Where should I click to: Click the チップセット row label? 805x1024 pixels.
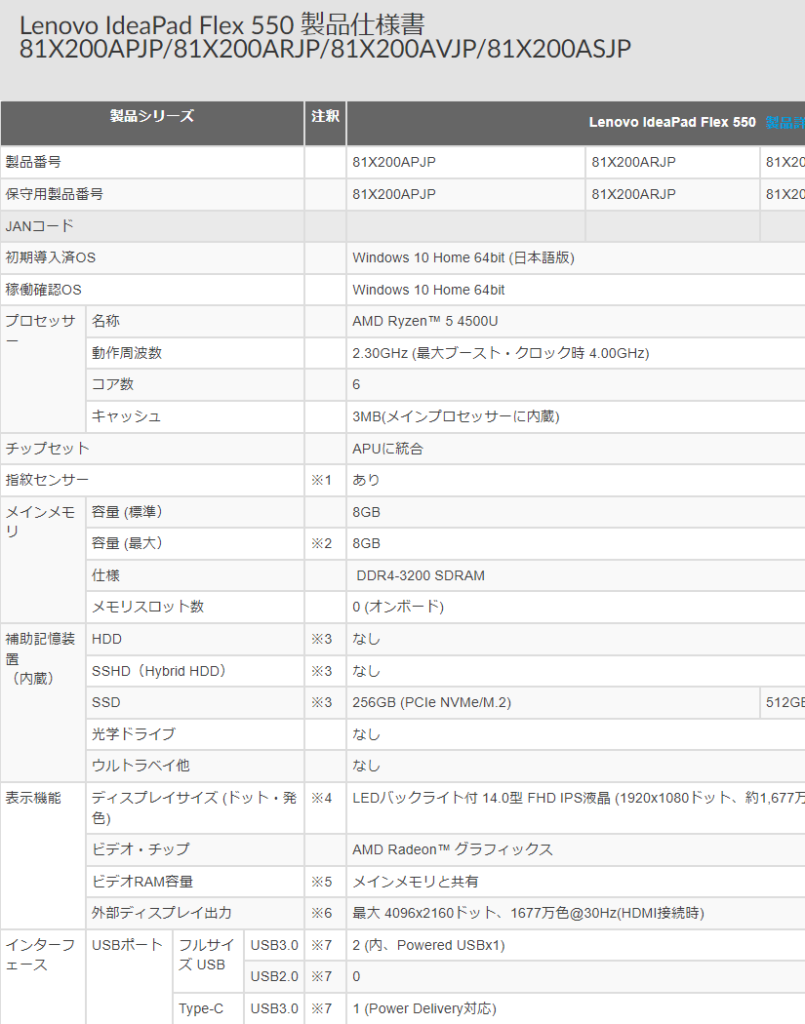(x=47, y=448)
